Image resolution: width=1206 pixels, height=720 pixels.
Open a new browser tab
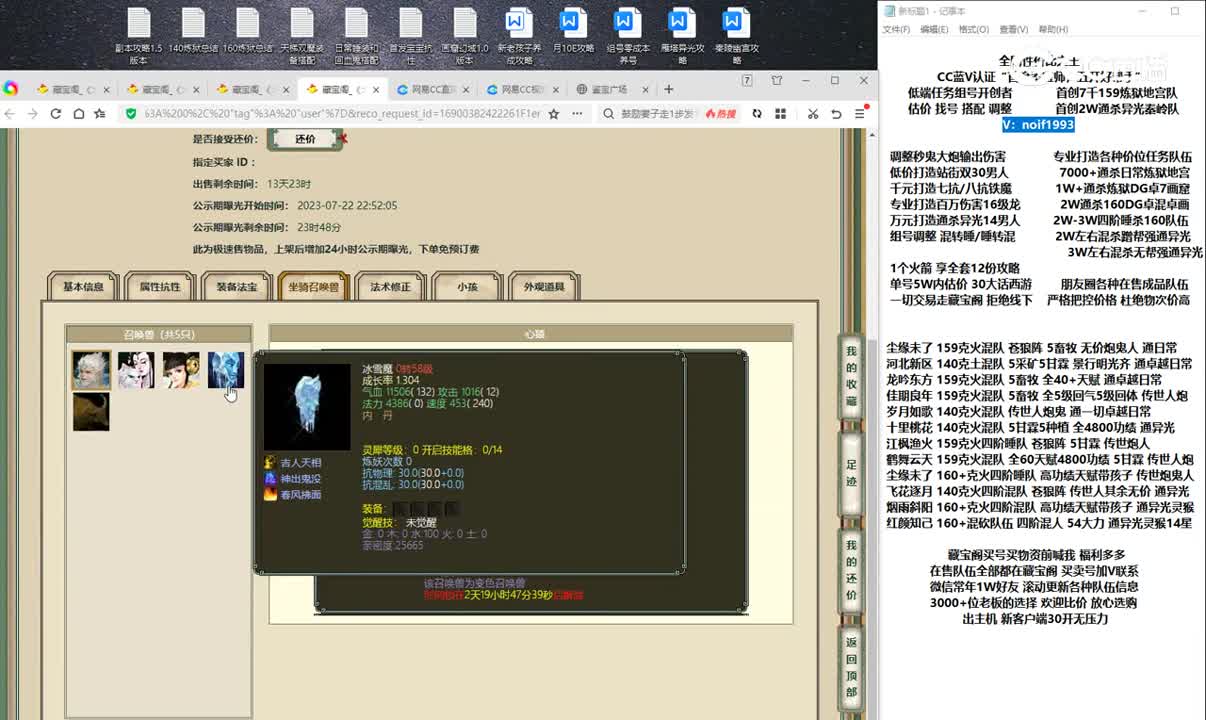coord(669,89)
